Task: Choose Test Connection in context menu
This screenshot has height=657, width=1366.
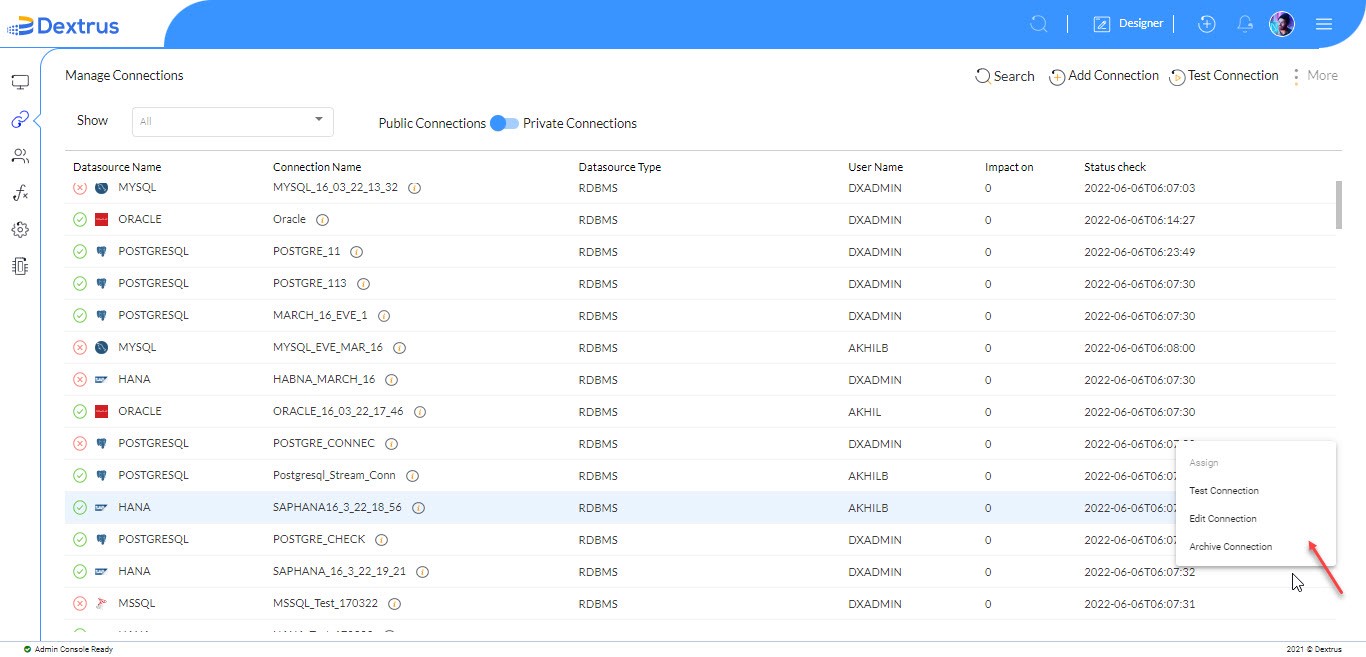Action: [1224, 491]
